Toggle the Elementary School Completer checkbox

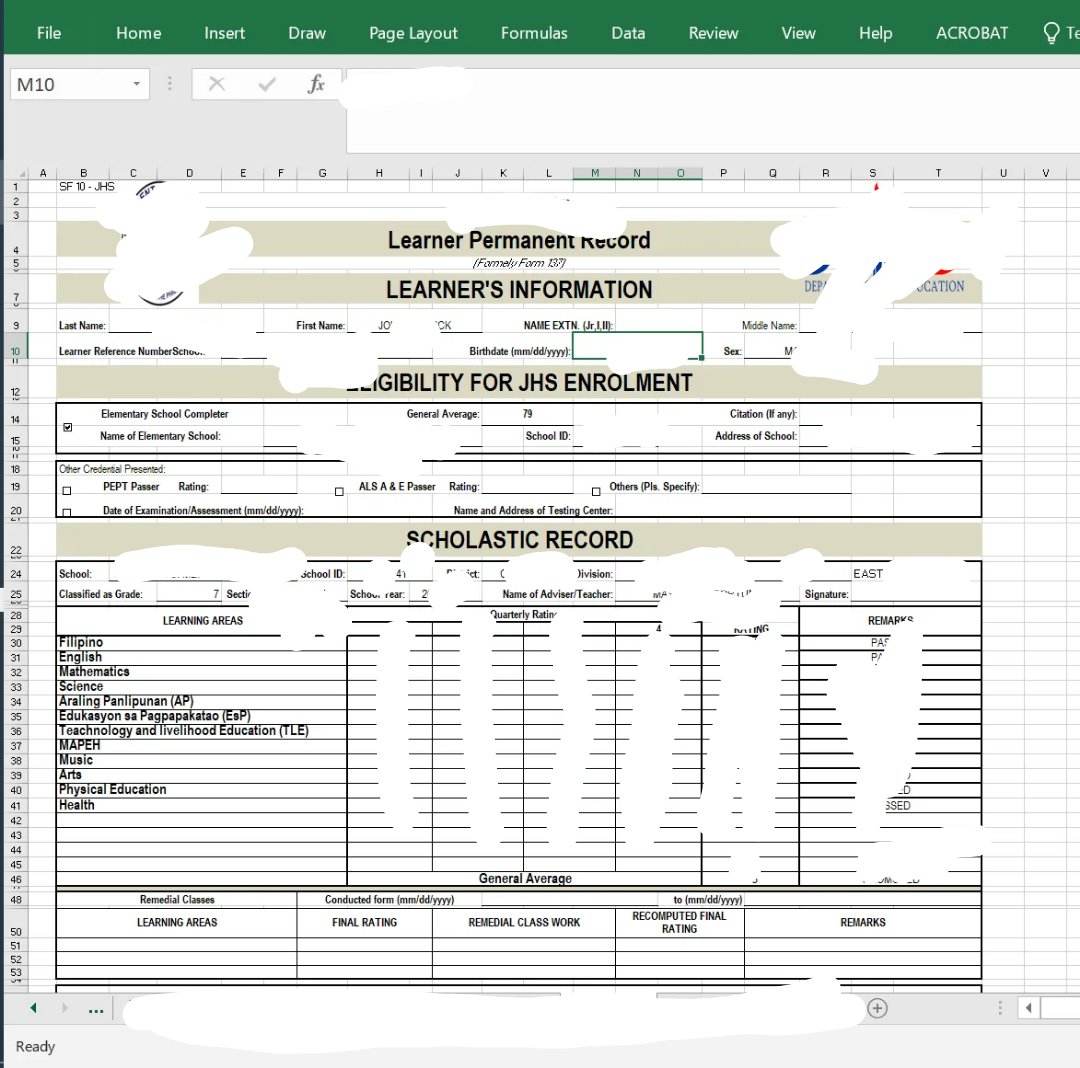(x=68, y=427)
